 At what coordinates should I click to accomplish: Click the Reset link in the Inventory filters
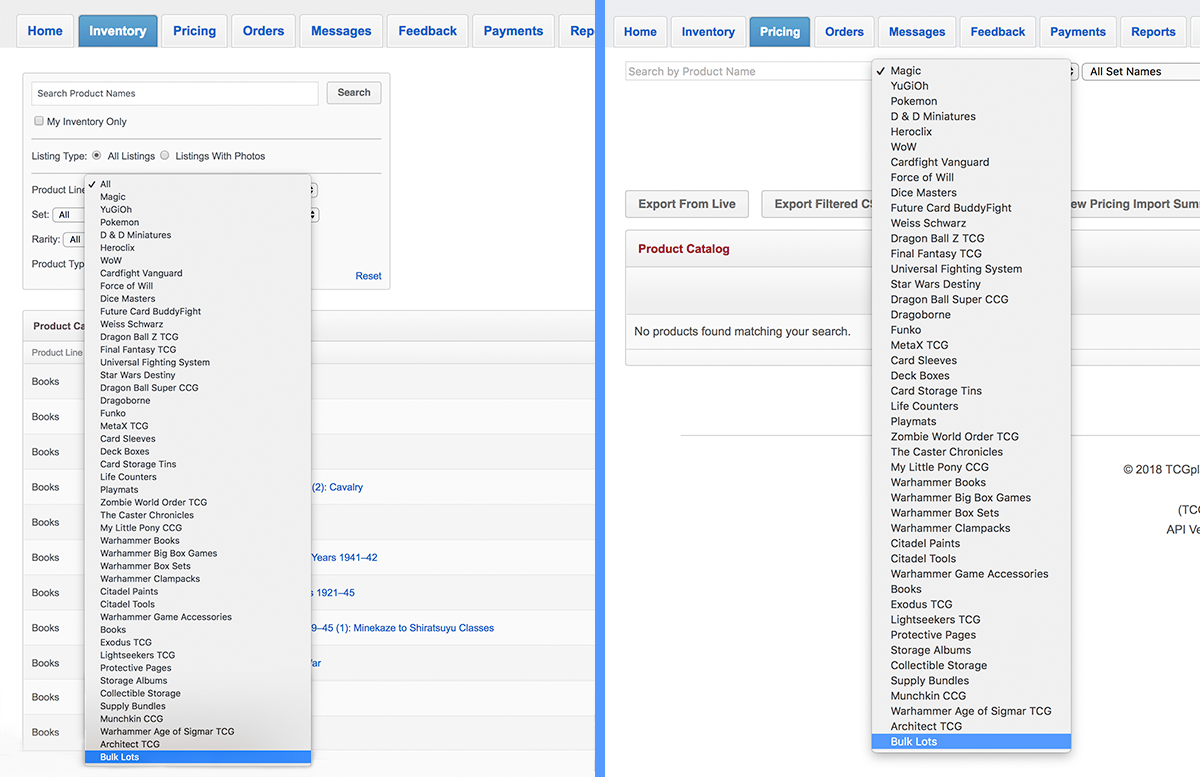click(x=368, y=276)
